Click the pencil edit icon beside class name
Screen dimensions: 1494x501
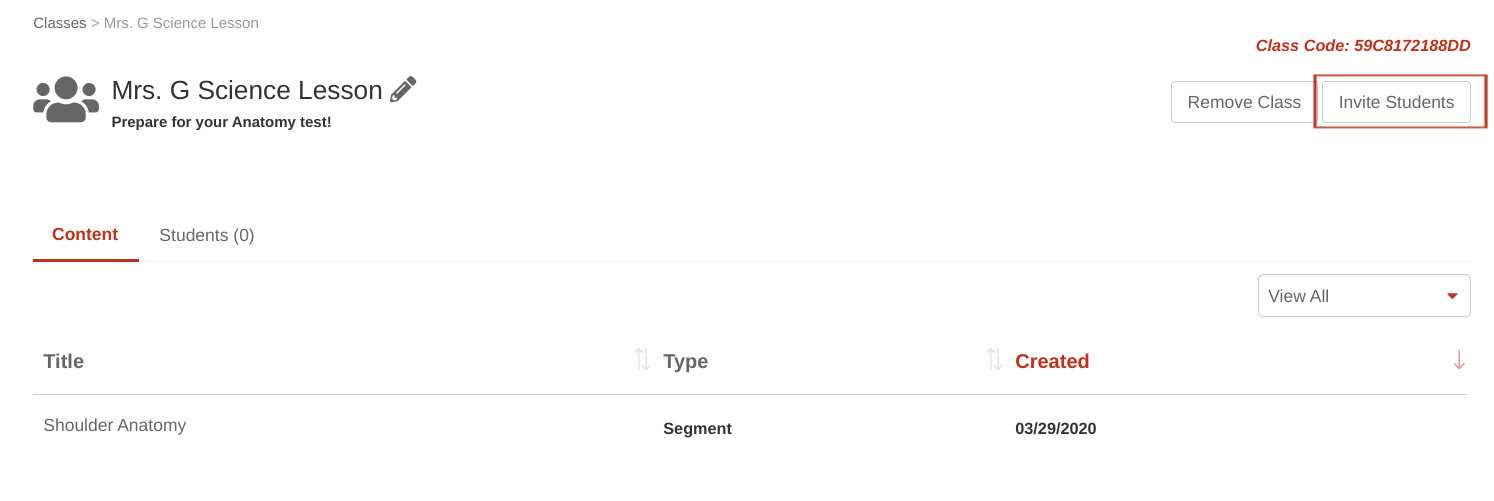(x=403, y=90)
